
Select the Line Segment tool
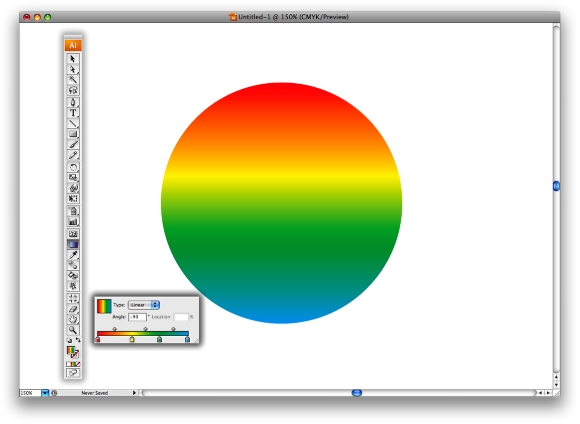73,123
